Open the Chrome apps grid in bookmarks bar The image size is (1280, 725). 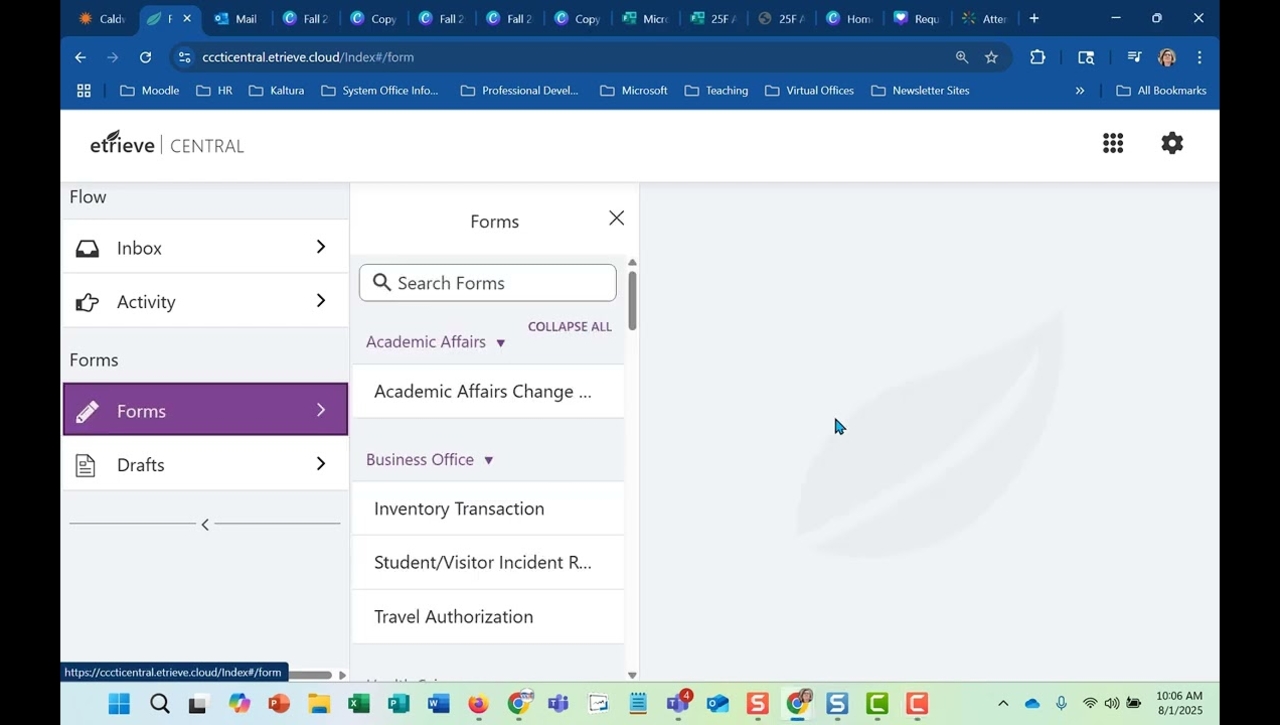pyautogui.click(x=84, y=90)
